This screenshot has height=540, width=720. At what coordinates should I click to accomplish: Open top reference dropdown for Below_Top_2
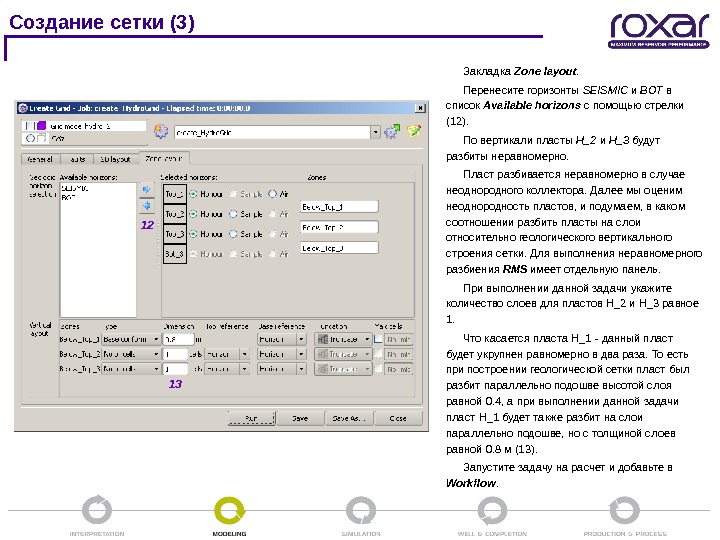[x=245, y=354]
